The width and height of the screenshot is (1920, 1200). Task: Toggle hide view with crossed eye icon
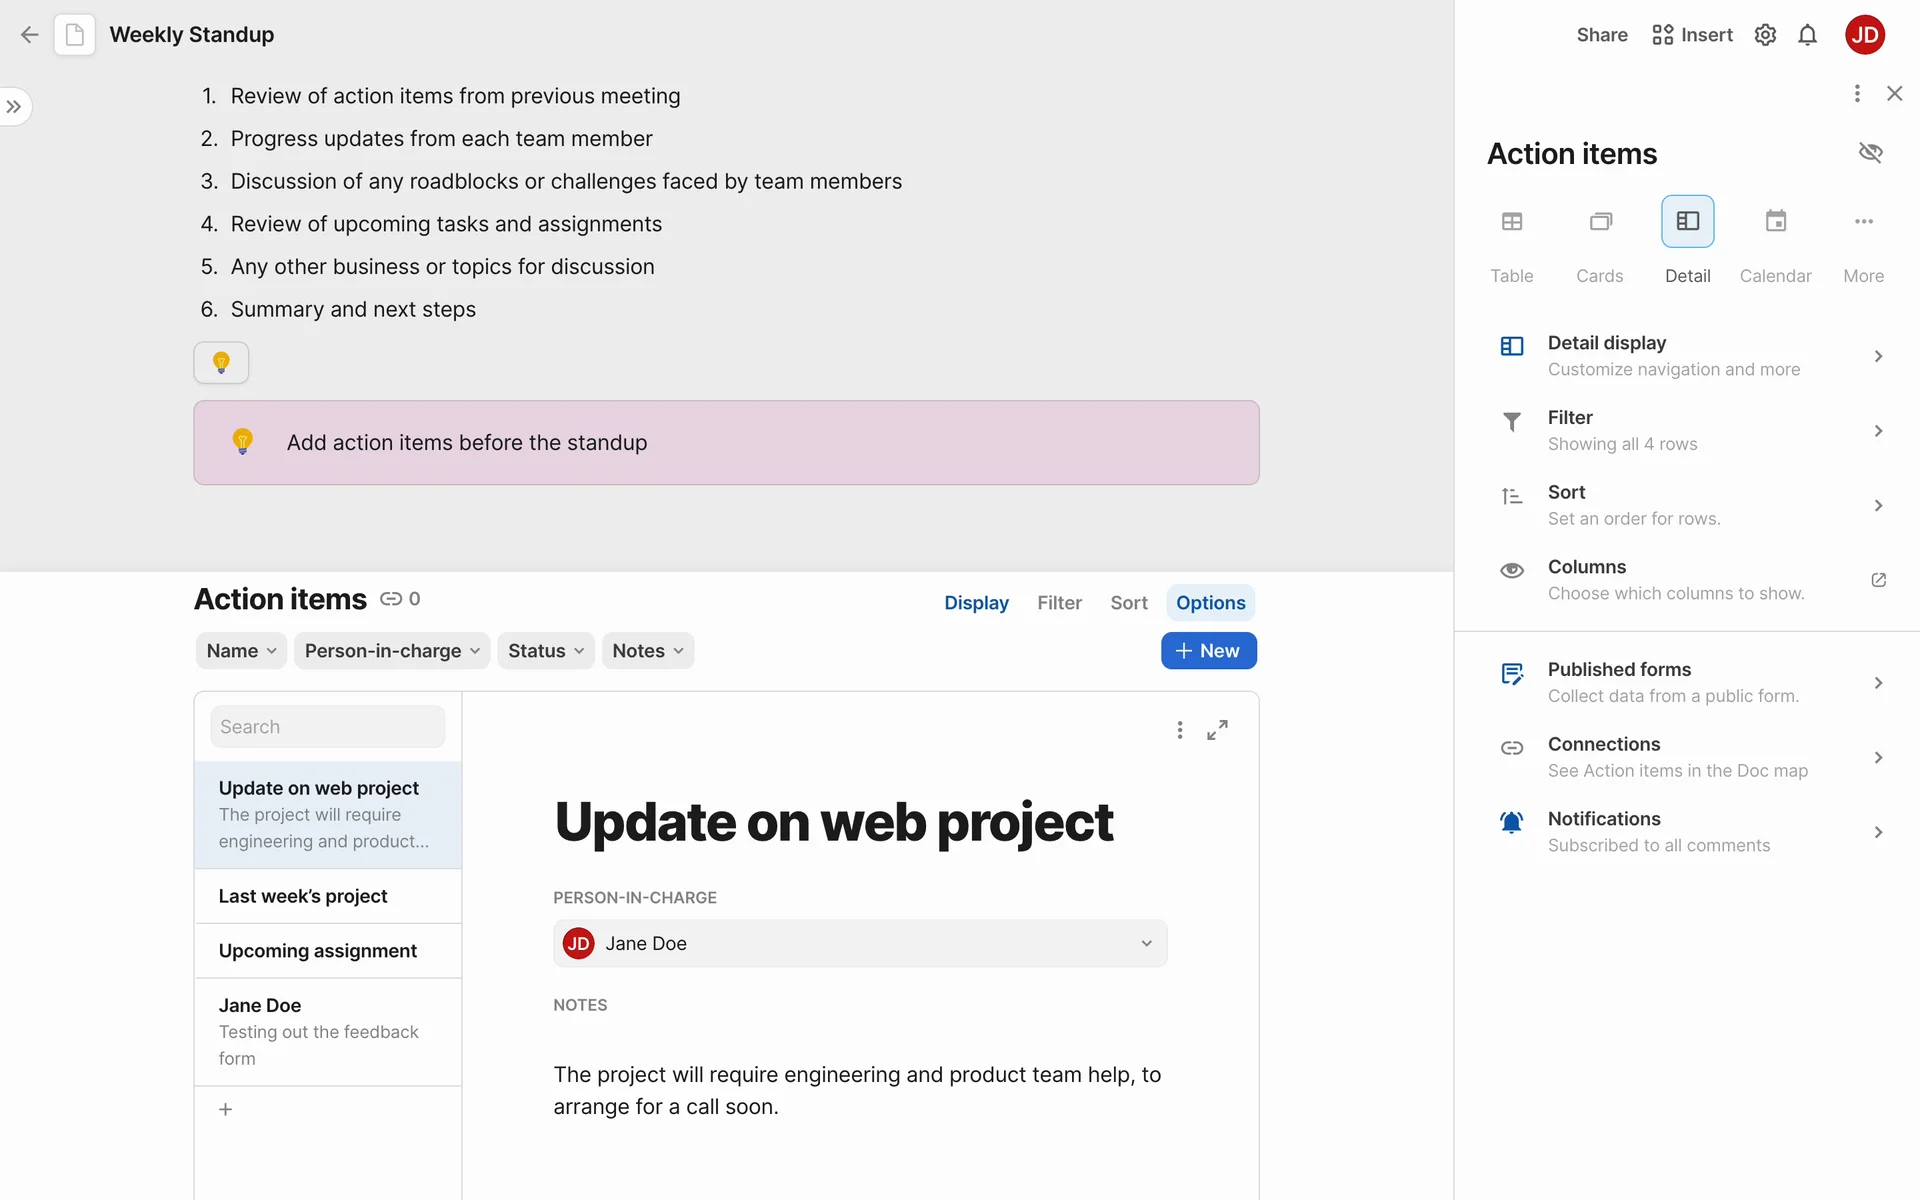[1870, 152]
